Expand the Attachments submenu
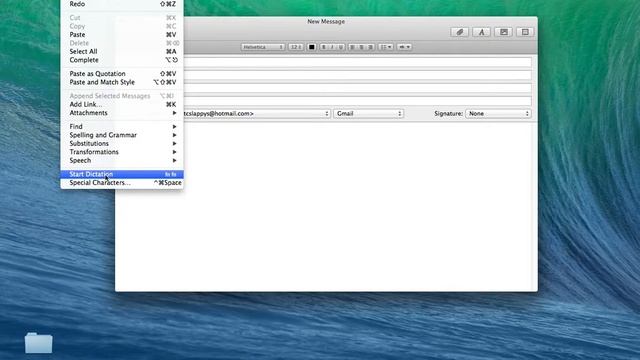Viewport: 640px width, 360px height. pyautogui.click(x=122, y=113)
